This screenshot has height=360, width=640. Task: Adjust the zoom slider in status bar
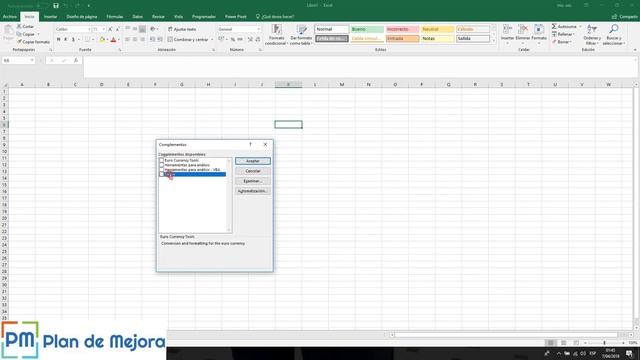pos(604,343)
